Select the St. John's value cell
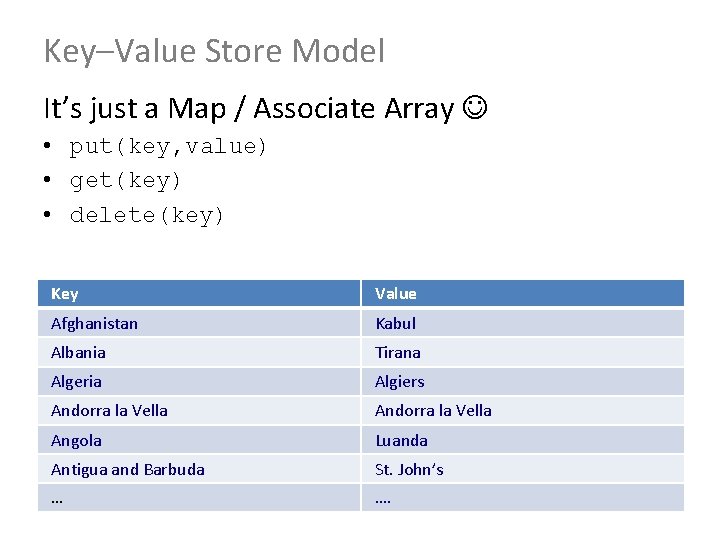Image resolution: width=720 pixels, height=540 pixels. pos(409,469)
